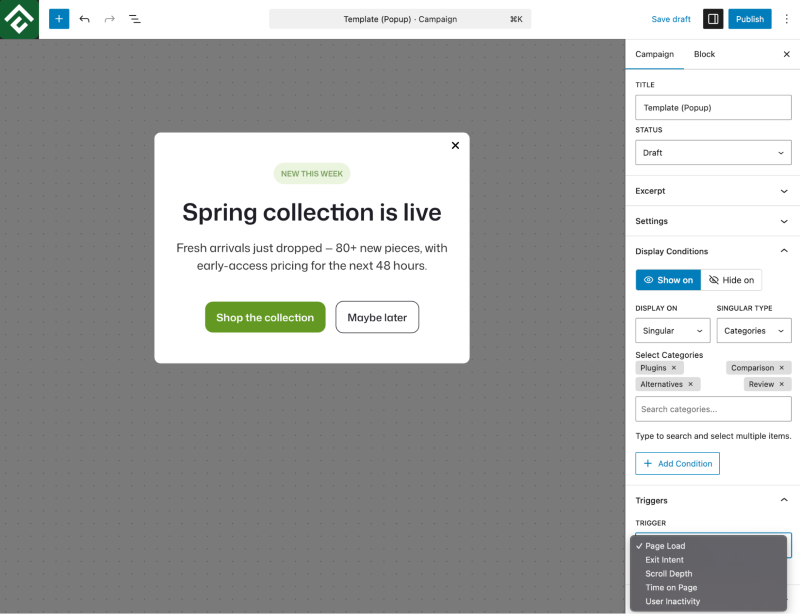Choose Page Load trigger option
The height and width of the screenshot is (614, 800).
(x=709, y=546)
